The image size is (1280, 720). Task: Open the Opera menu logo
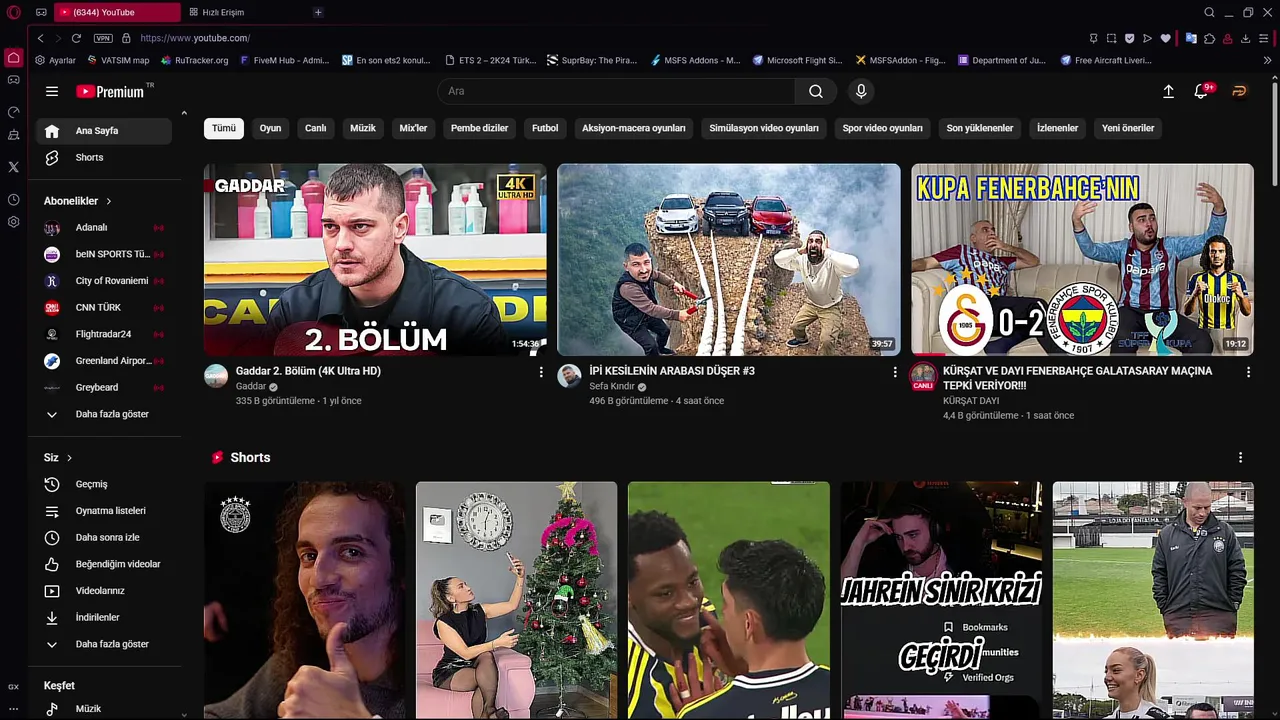tap(13, 12)
